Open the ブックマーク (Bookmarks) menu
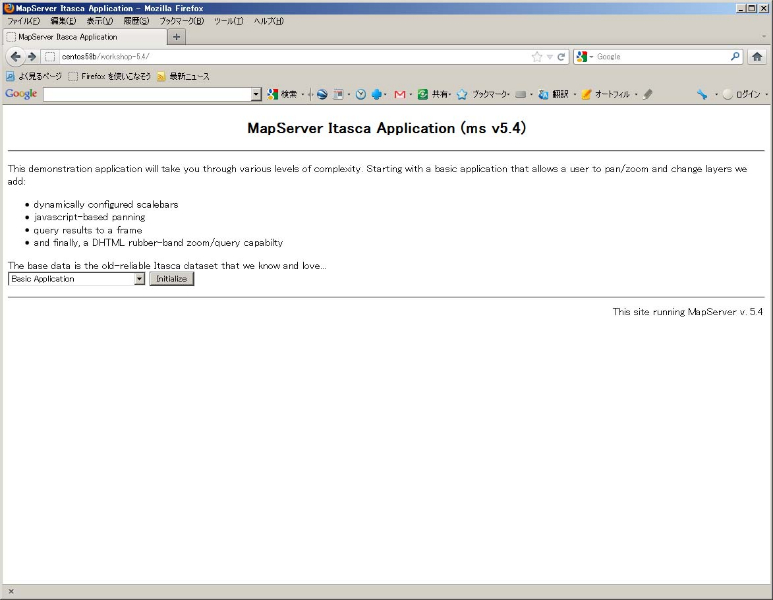 [181, 21]
